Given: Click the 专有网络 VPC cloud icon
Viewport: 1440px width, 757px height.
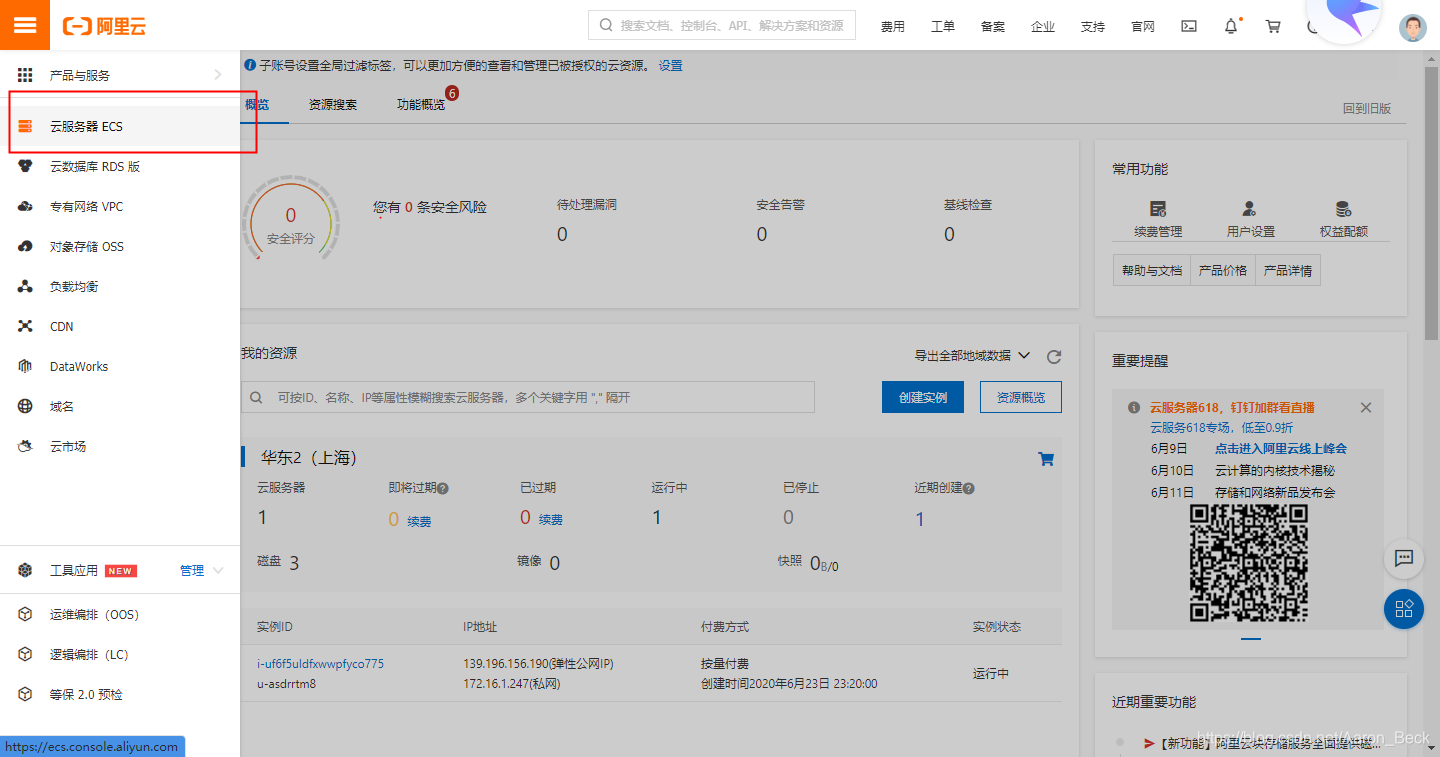Looking at the screenshot, I should [25, 207].
